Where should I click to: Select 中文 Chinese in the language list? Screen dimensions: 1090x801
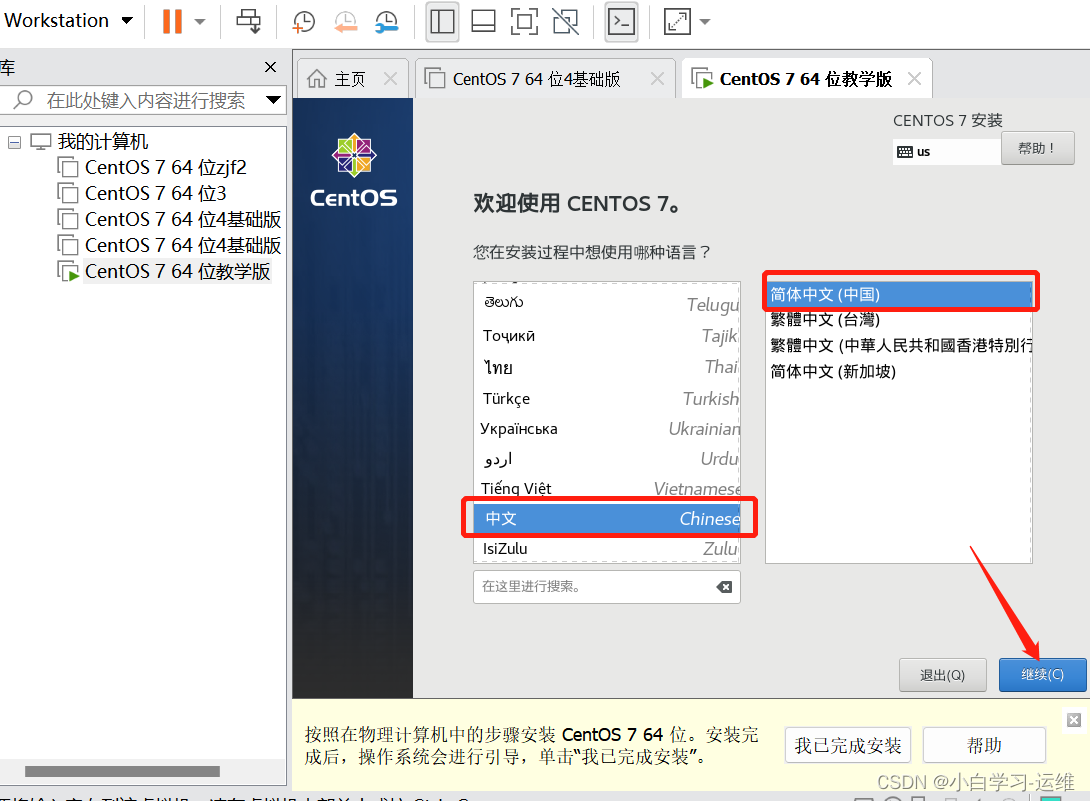(x=607, y=519)
